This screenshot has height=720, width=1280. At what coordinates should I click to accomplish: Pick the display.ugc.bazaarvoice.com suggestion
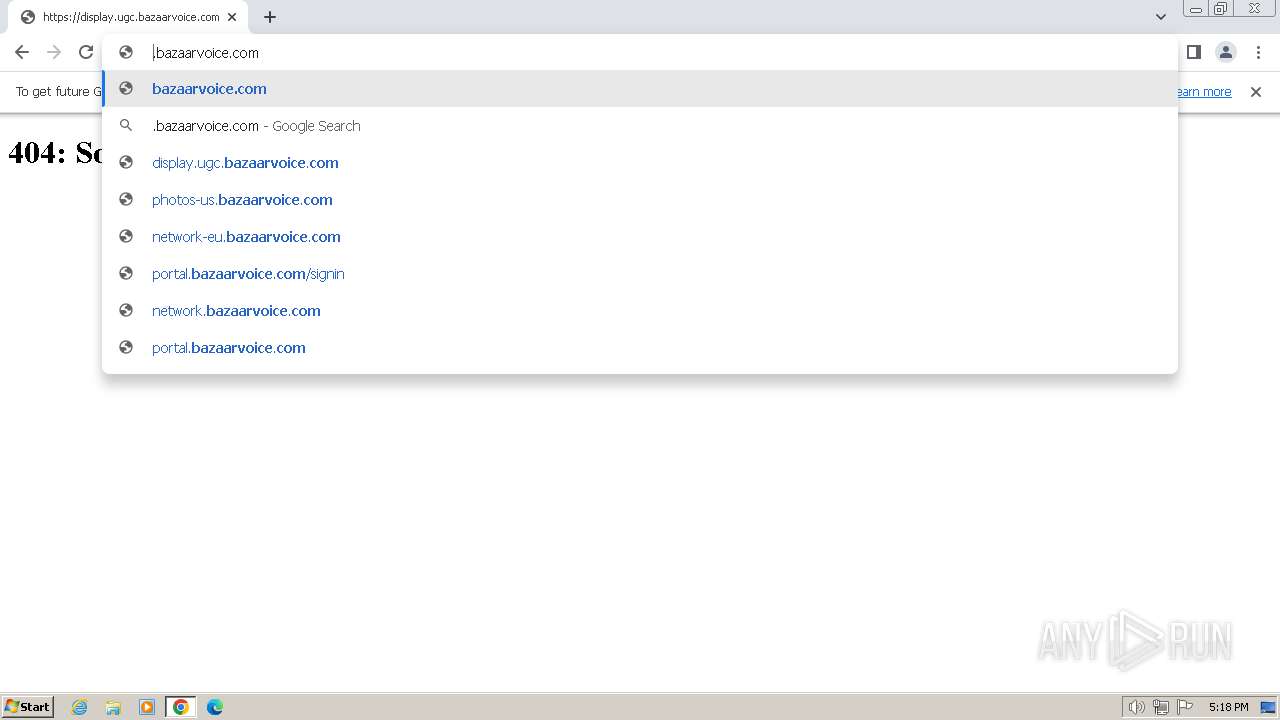pos(640,163)
